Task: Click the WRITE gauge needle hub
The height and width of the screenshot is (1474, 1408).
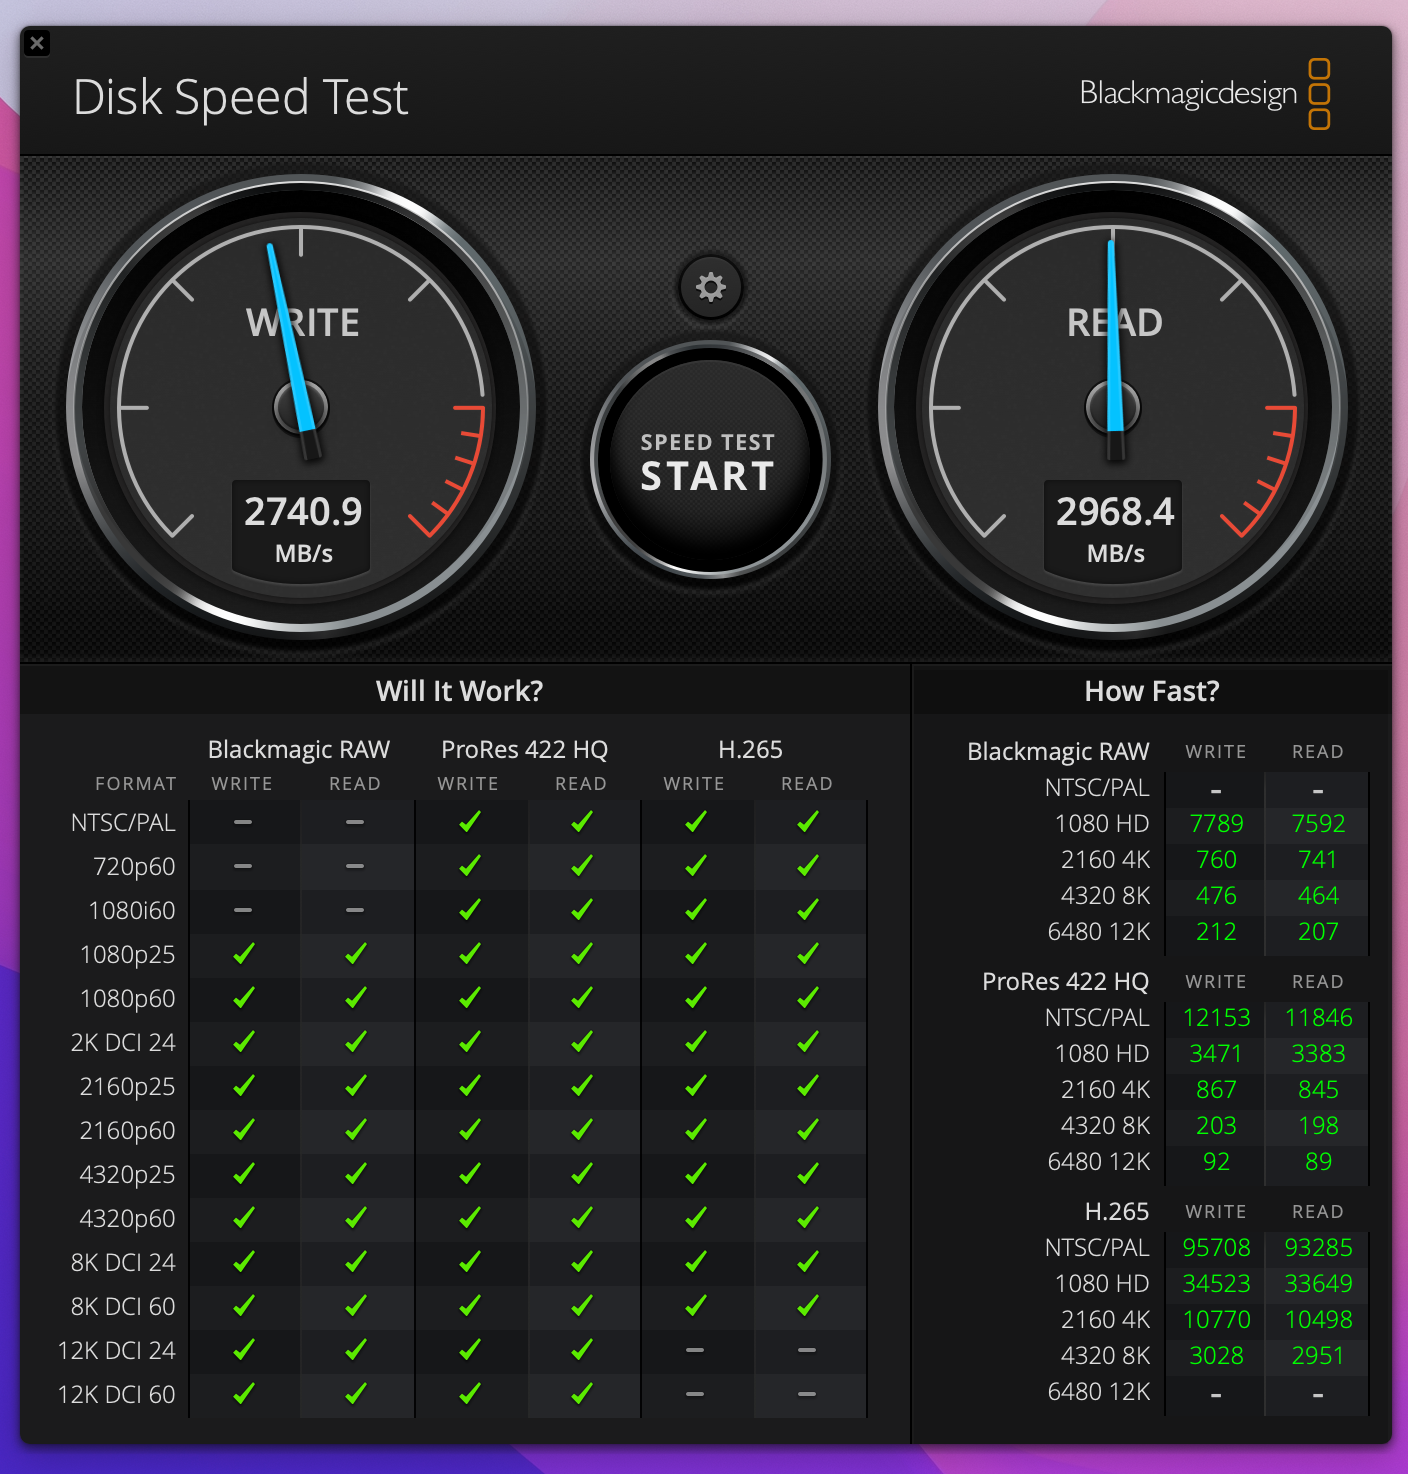Action: click(x=301, y=407)
